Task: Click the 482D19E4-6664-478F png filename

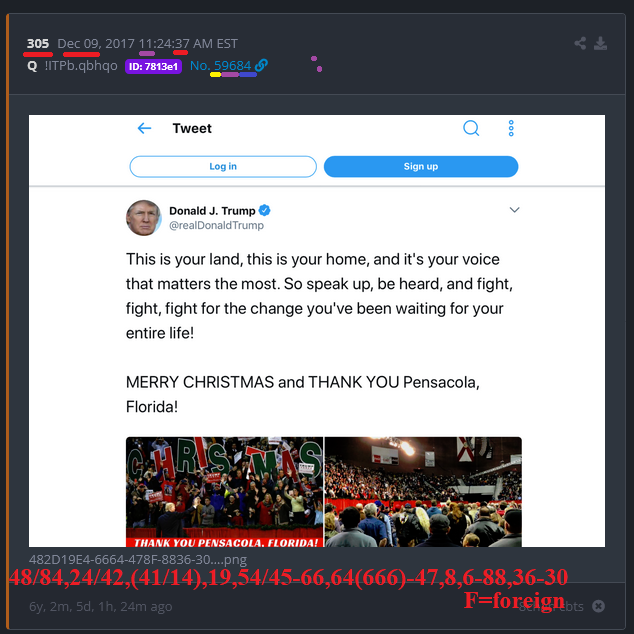Action: (x=138, y=560)
